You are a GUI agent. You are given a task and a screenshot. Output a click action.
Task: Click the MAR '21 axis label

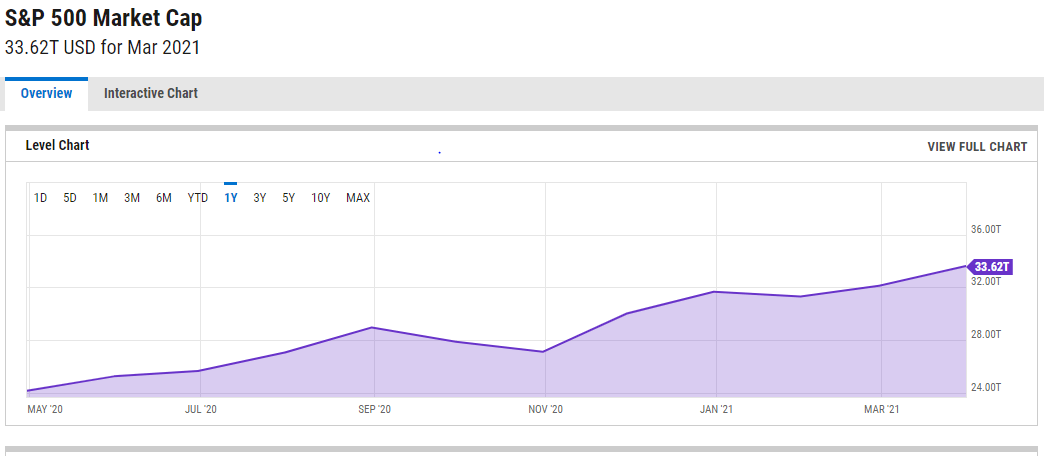point(881,409)
